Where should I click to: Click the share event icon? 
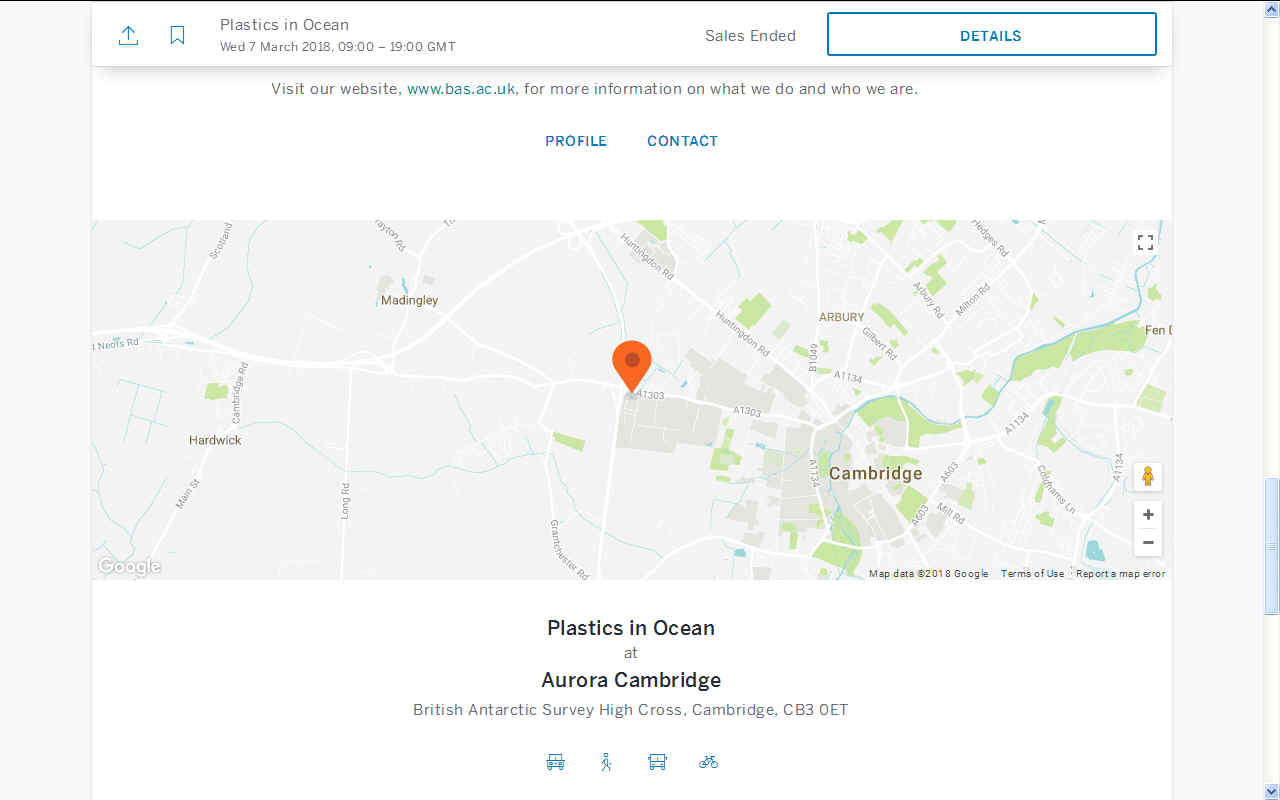[x=128, y=36]
